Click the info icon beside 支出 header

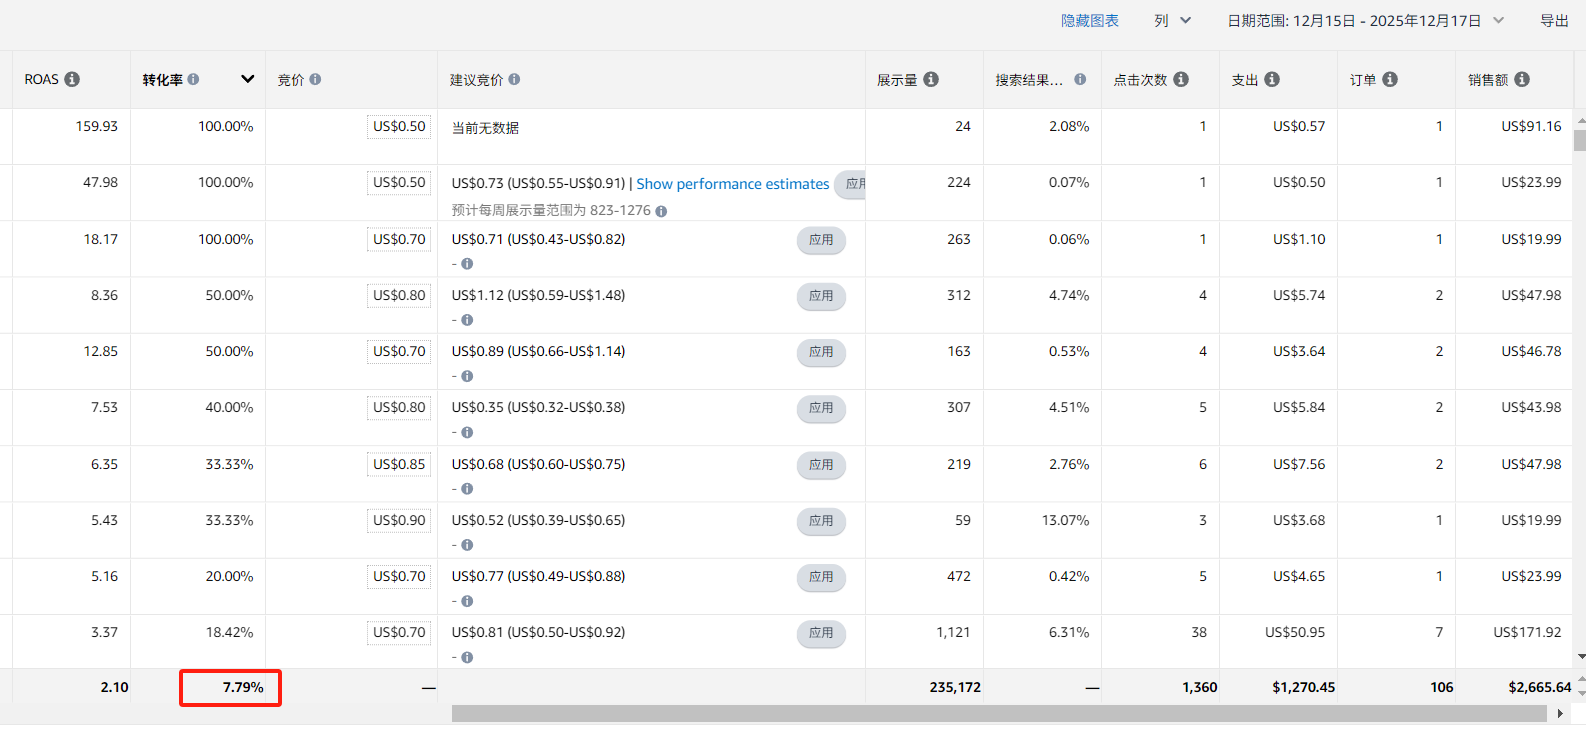pos(1272,80)
